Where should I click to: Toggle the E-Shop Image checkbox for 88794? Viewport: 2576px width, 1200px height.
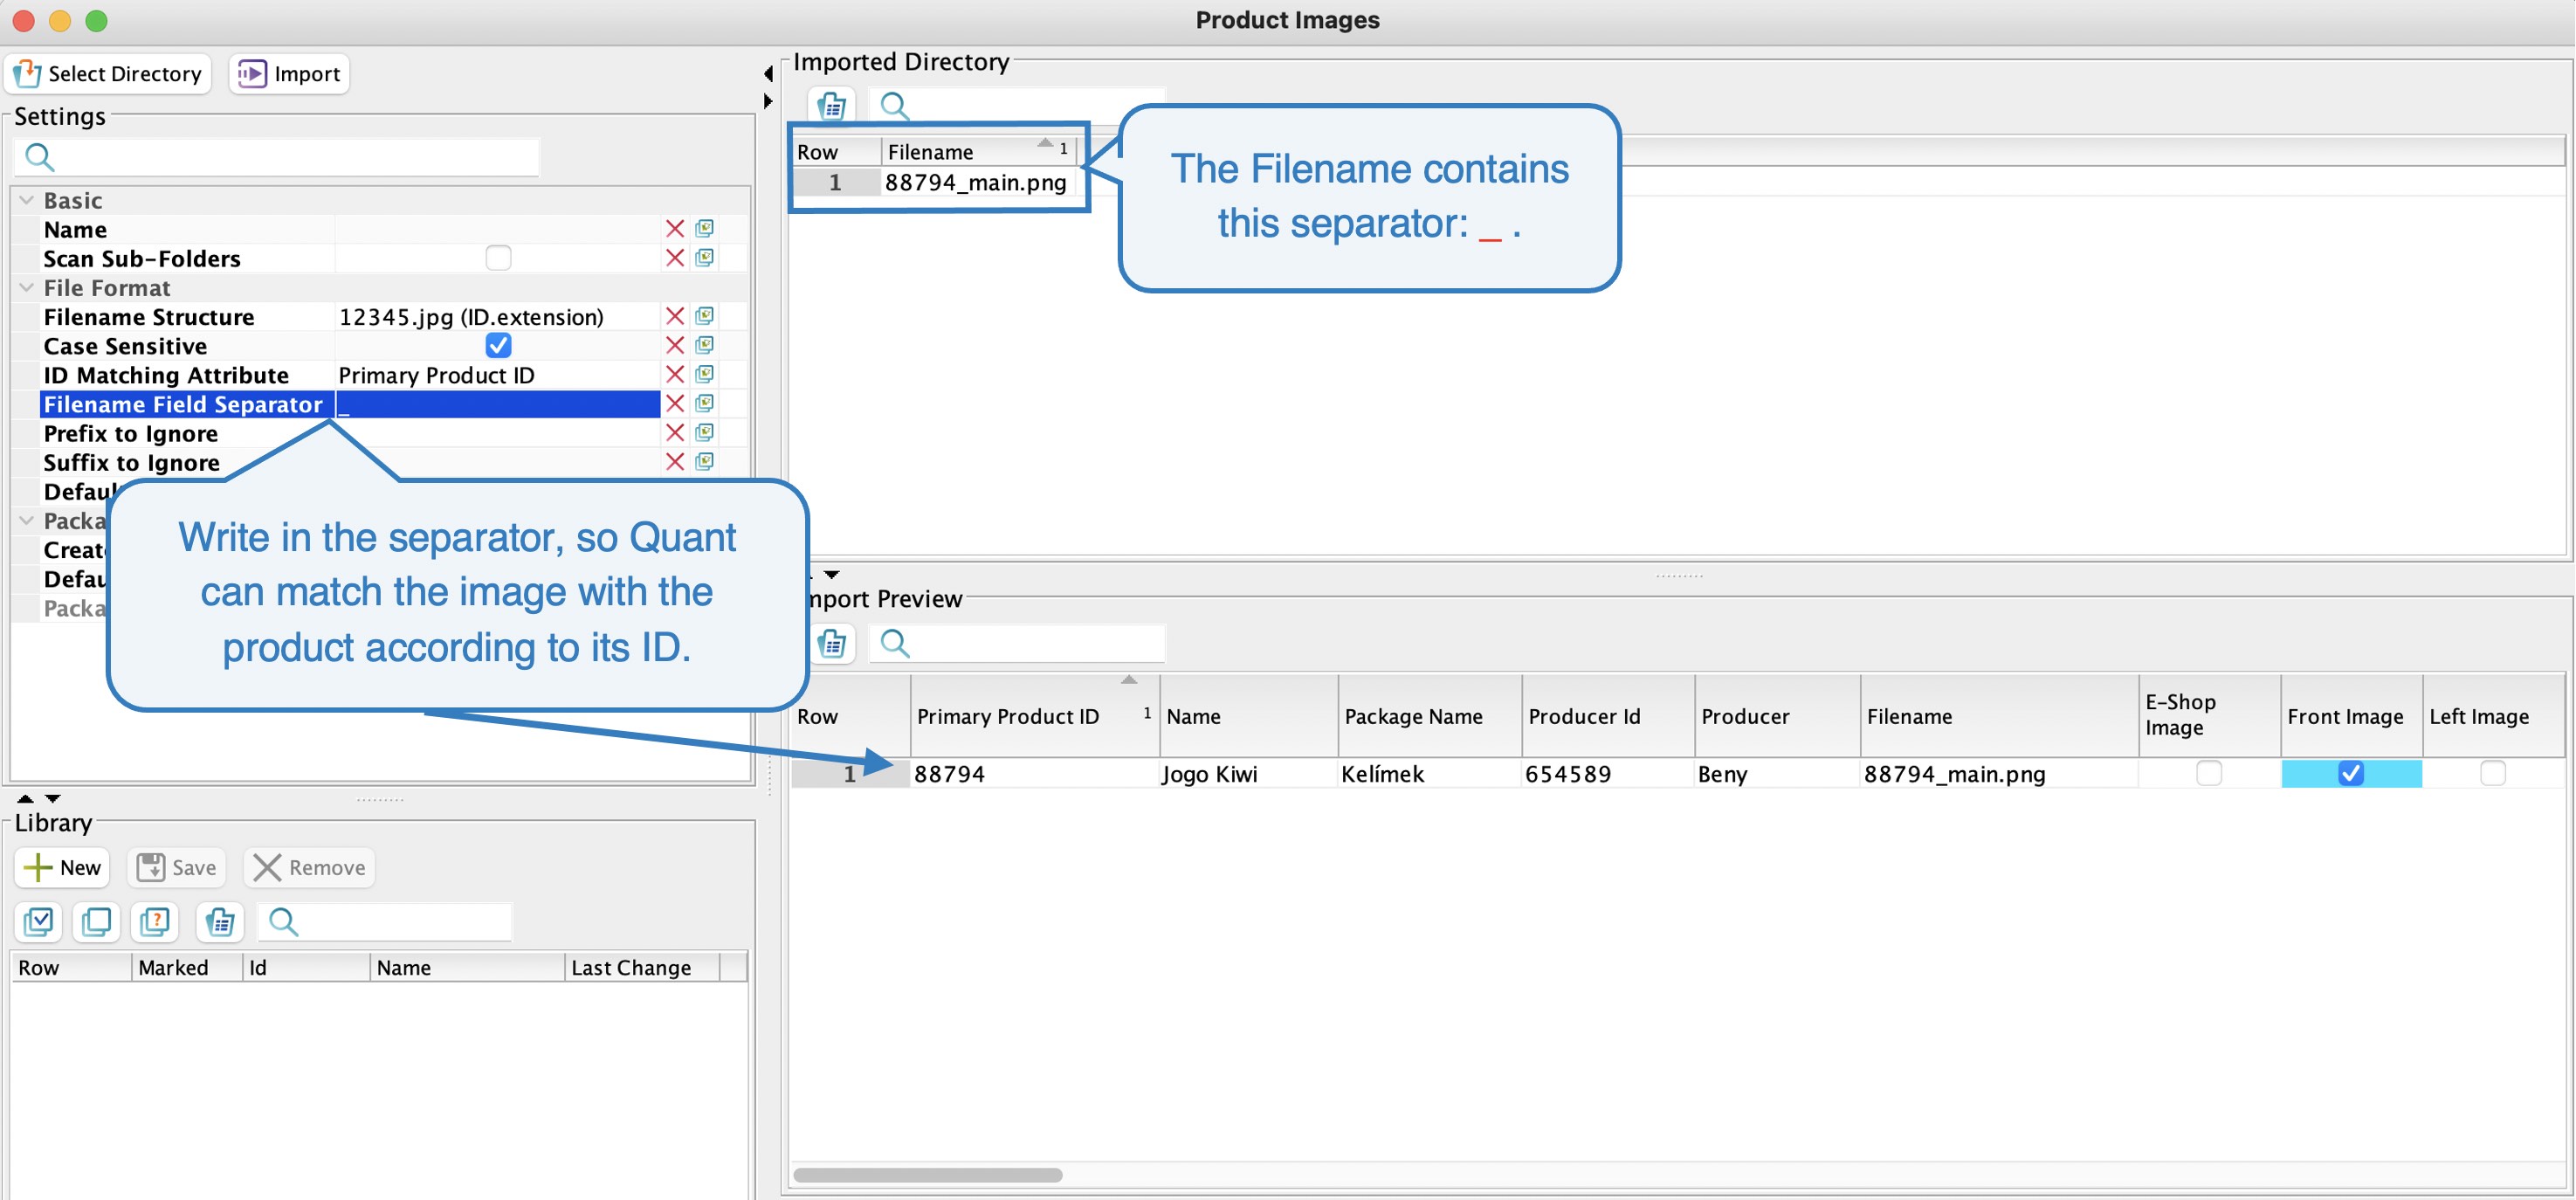(x=2209, y=773)
